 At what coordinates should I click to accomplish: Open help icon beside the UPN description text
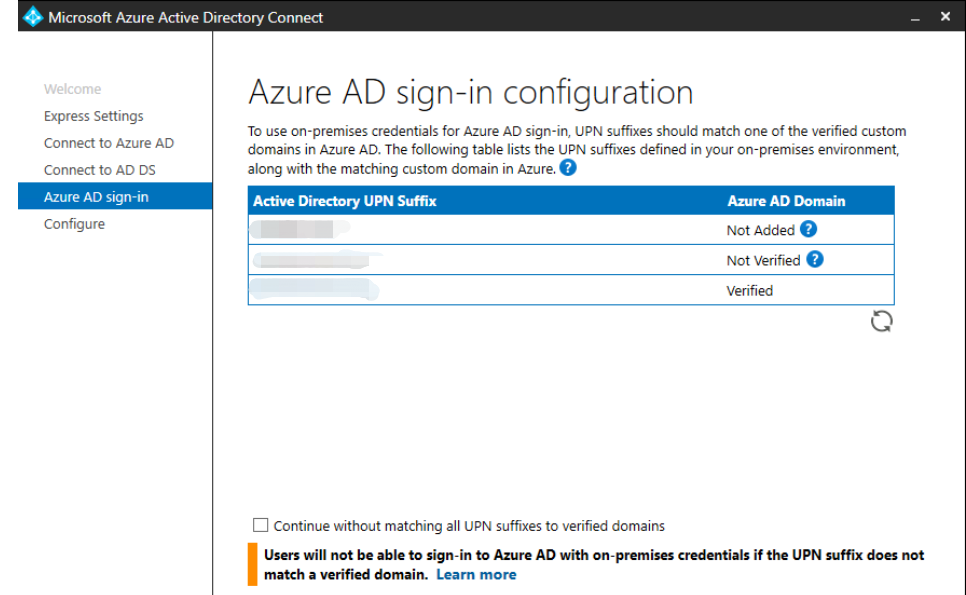[x=568, y=168]
